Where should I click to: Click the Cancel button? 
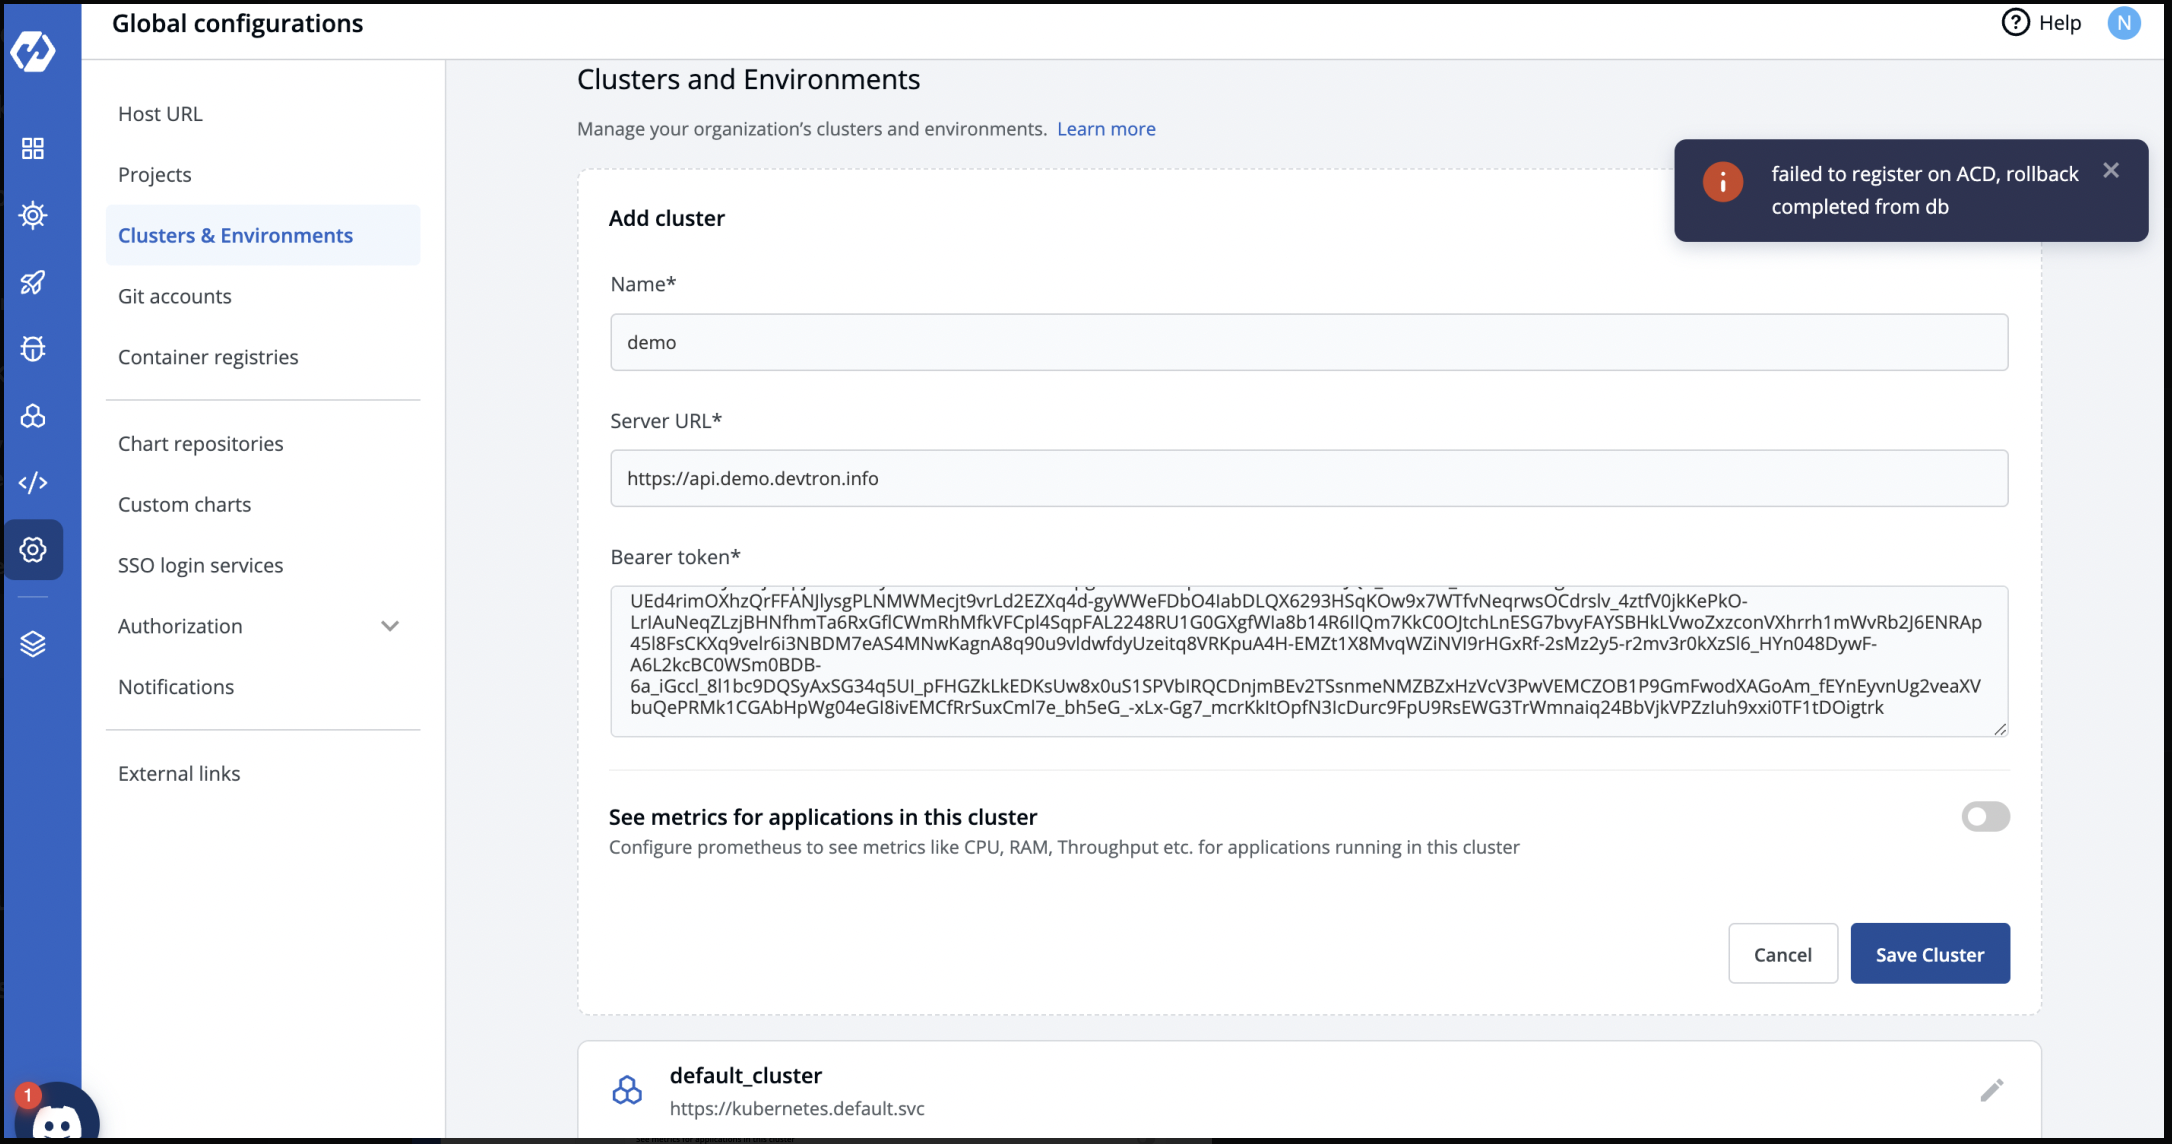[x=1782, y=954]
